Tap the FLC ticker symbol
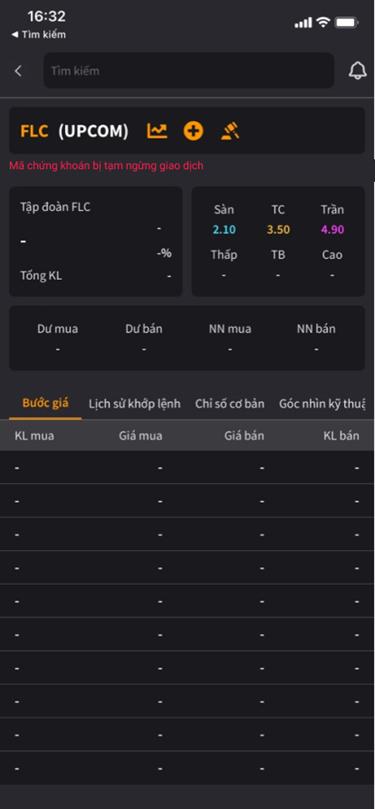The image size is (375, 809). point(34,131)
